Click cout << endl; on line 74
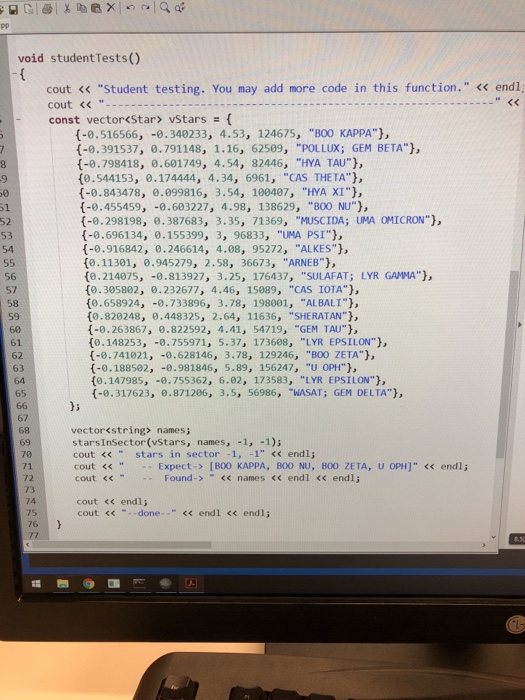The image size is (525, 700). (112, 502)
